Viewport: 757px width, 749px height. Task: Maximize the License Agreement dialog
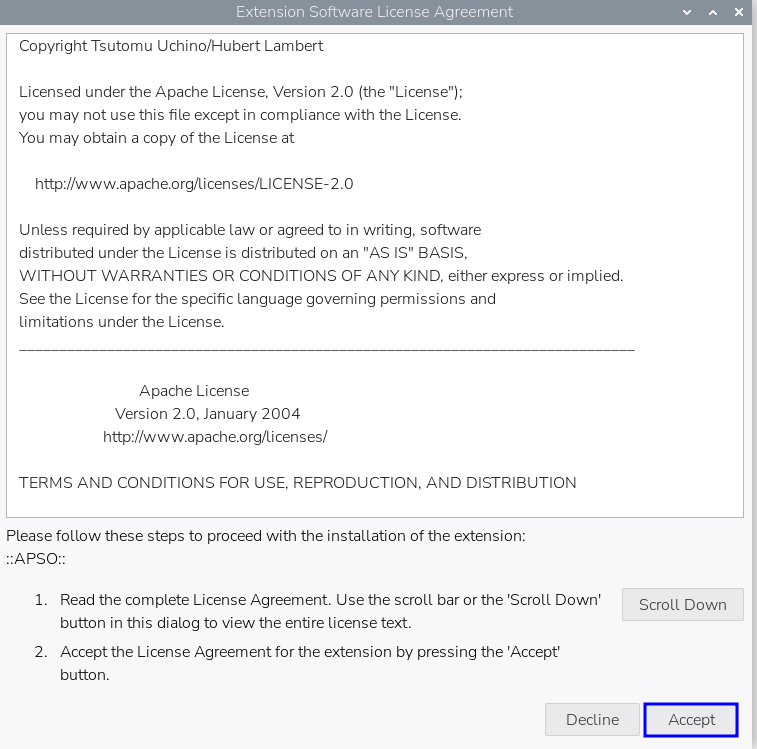point(713,13)
